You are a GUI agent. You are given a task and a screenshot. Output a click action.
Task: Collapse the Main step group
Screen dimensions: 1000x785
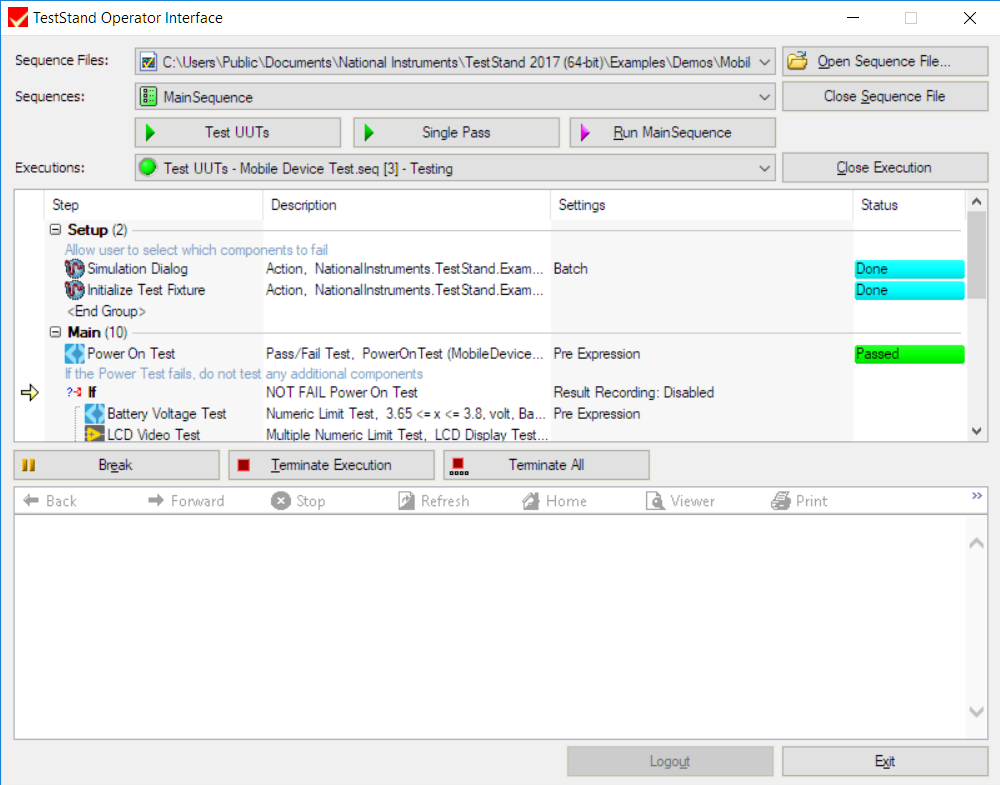click(56, 332)
